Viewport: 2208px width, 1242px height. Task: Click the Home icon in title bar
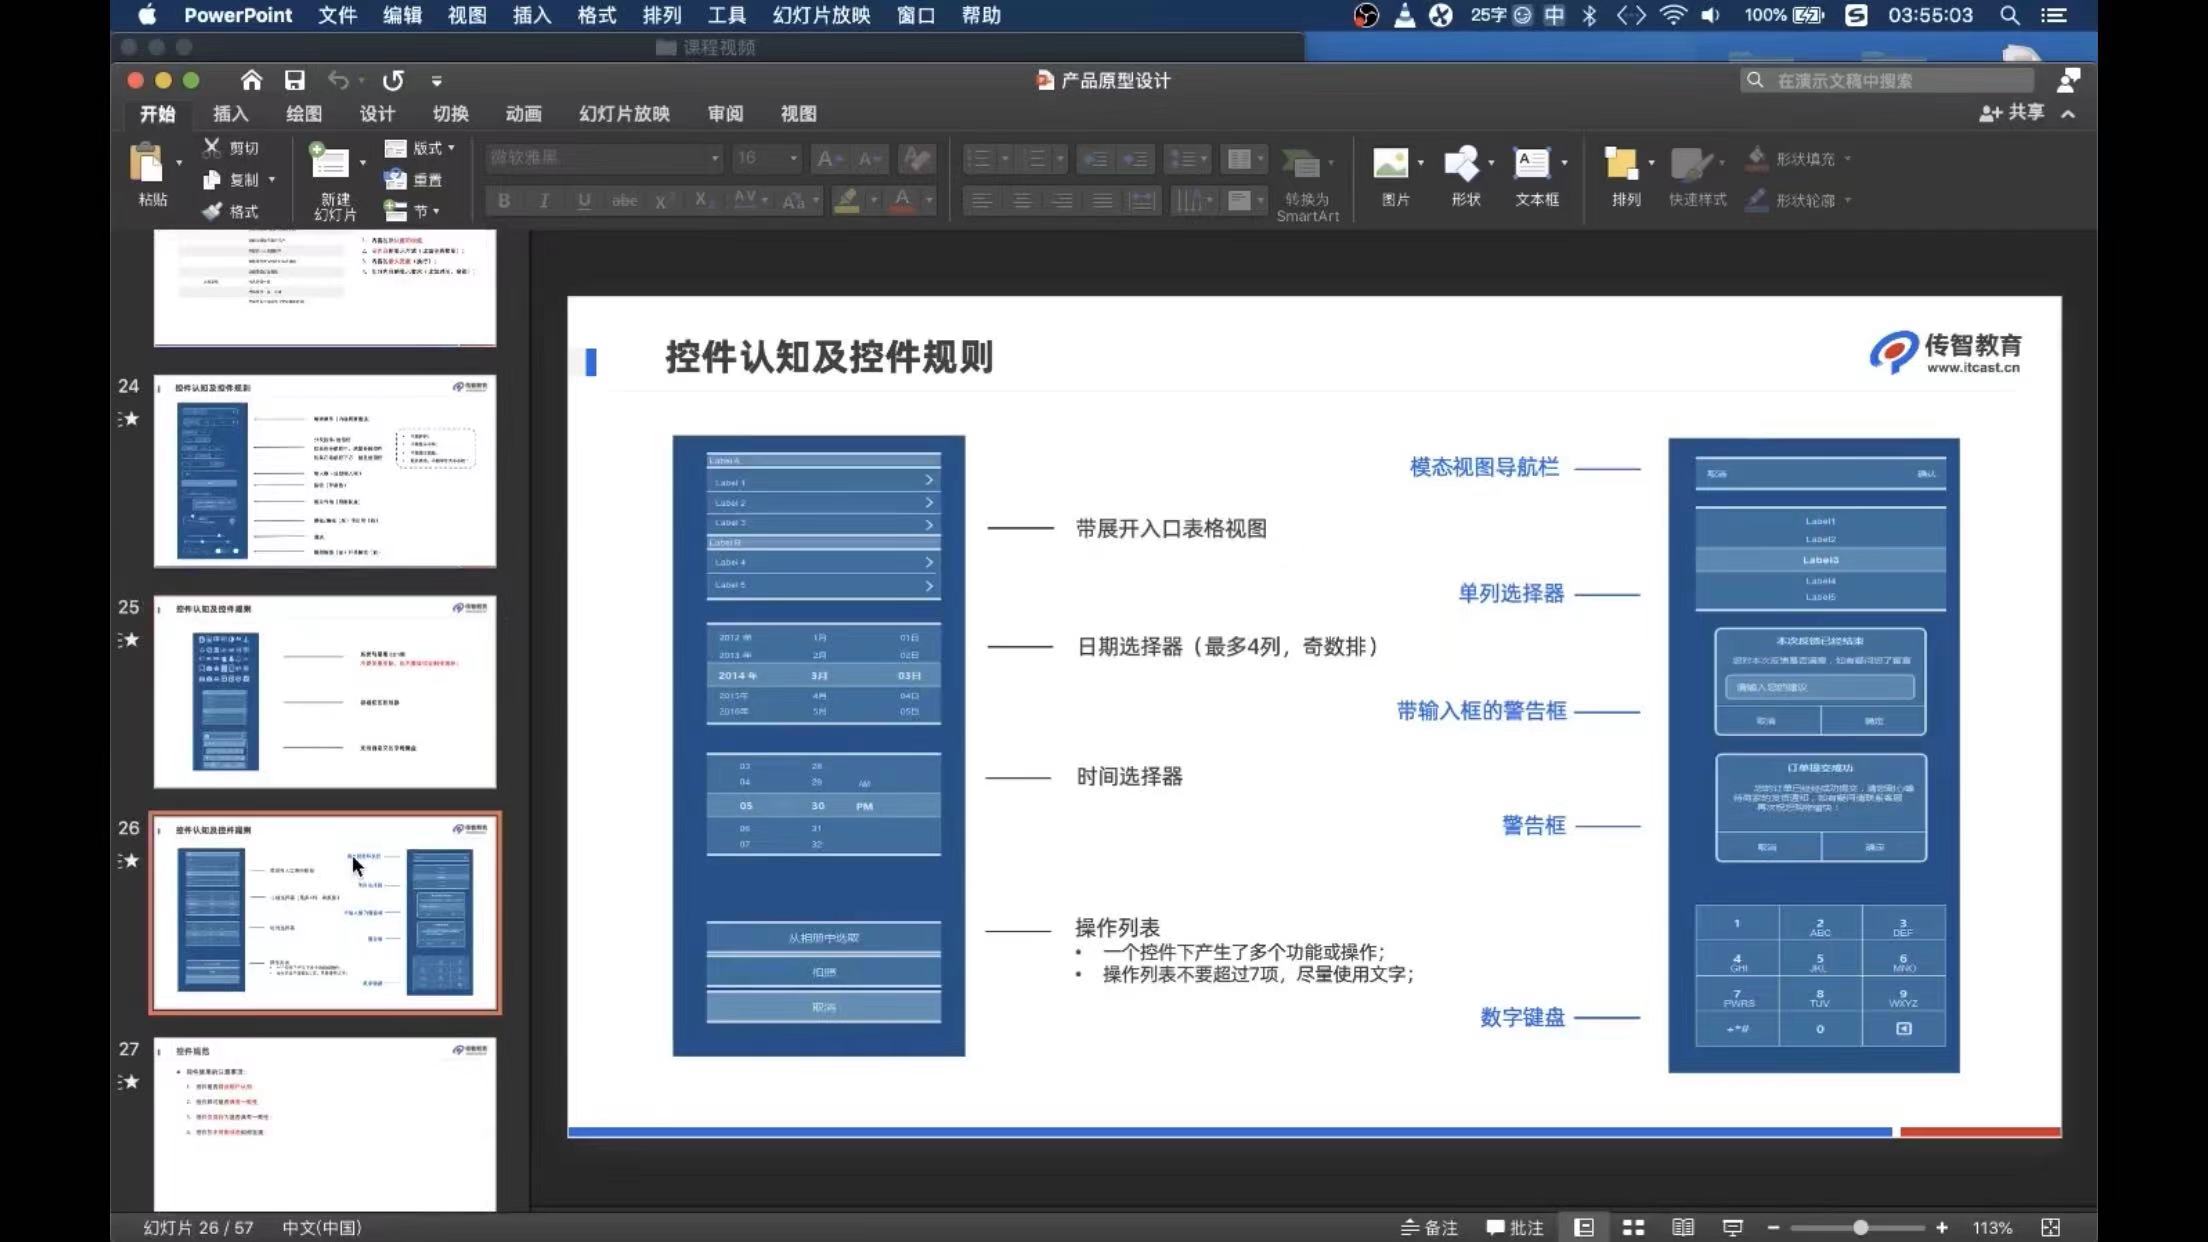coord(251,80)
